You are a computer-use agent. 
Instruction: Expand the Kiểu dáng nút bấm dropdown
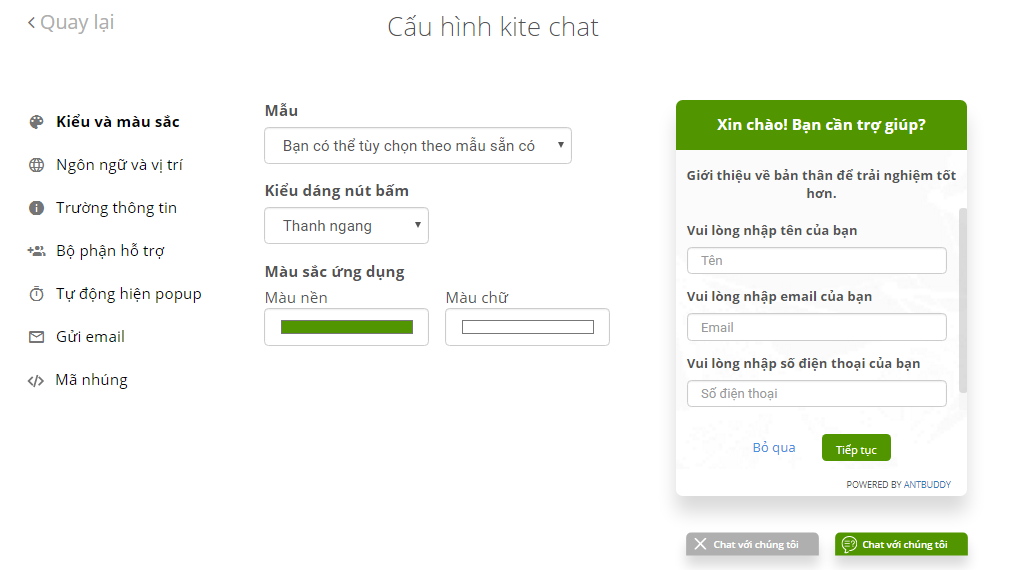(x=346, y=225)
